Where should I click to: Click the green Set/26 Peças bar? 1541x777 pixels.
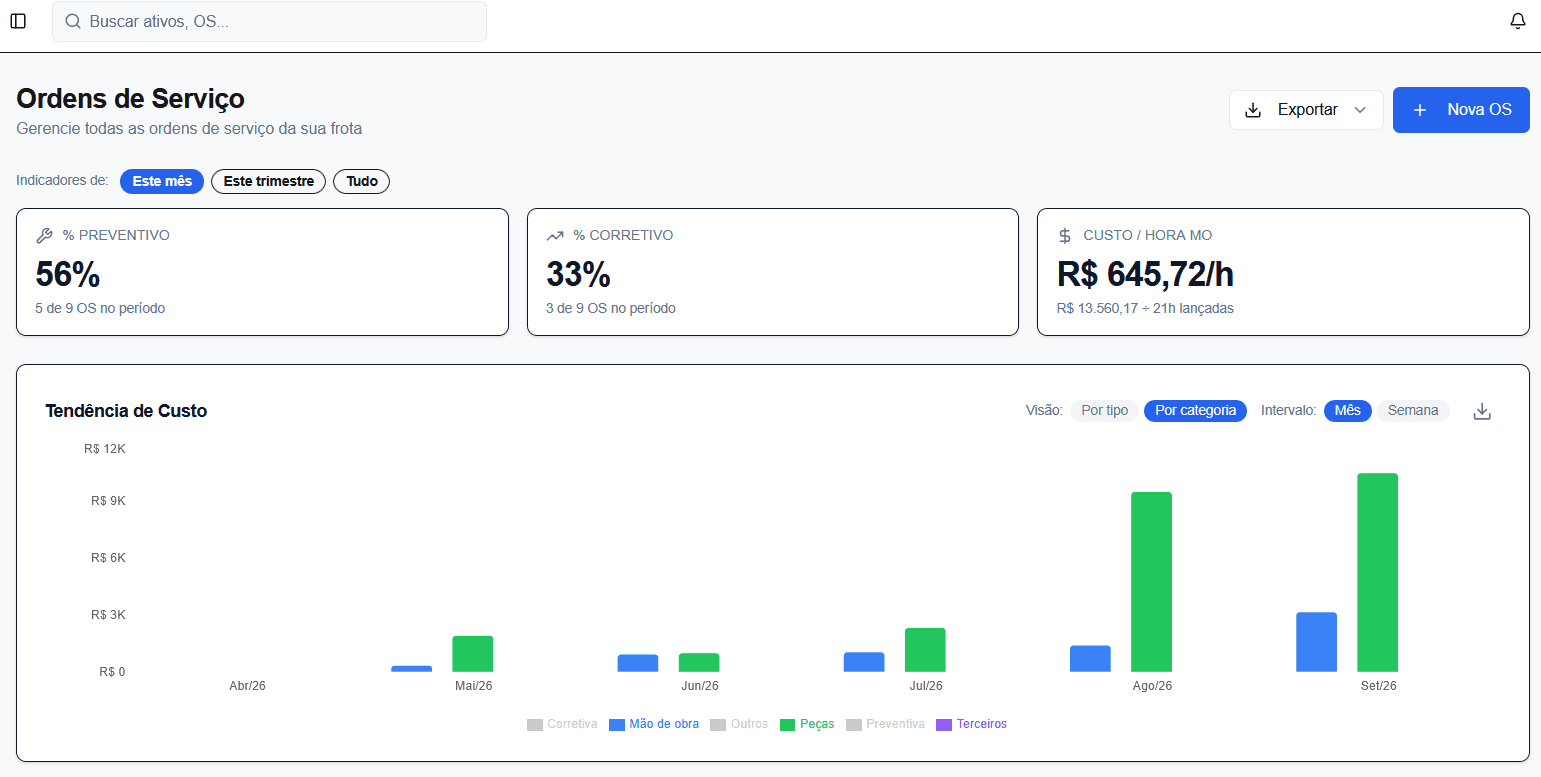1377,572
